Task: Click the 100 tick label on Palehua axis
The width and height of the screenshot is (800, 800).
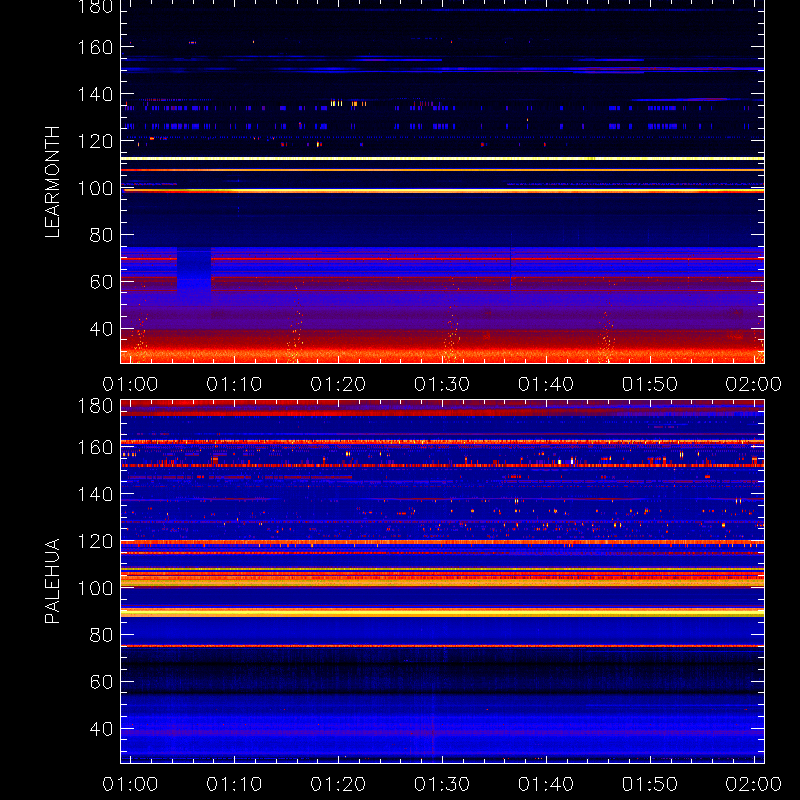Action: point(95,588)
